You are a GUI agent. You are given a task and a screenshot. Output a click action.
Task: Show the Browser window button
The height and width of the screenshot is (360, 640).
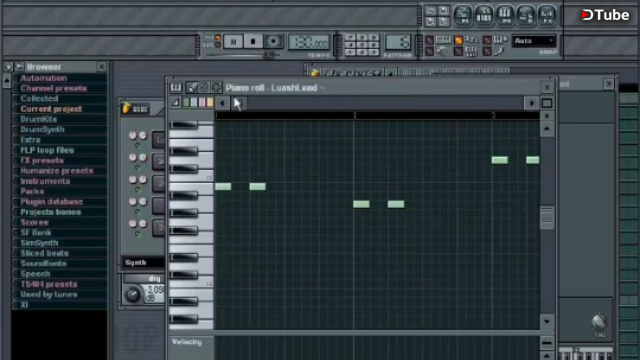tap(526, 16)
